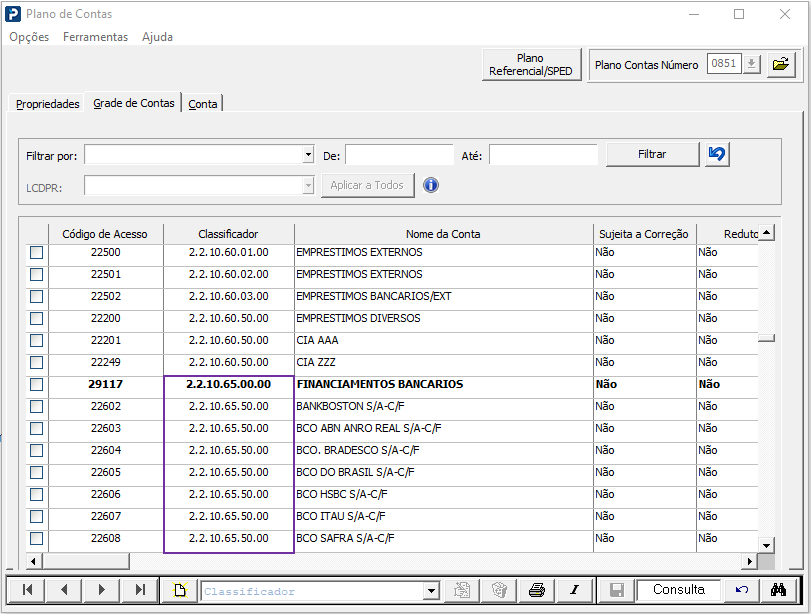Apply the filter with Filtrar button
The image size is (811, 614).
pos(652,154)
